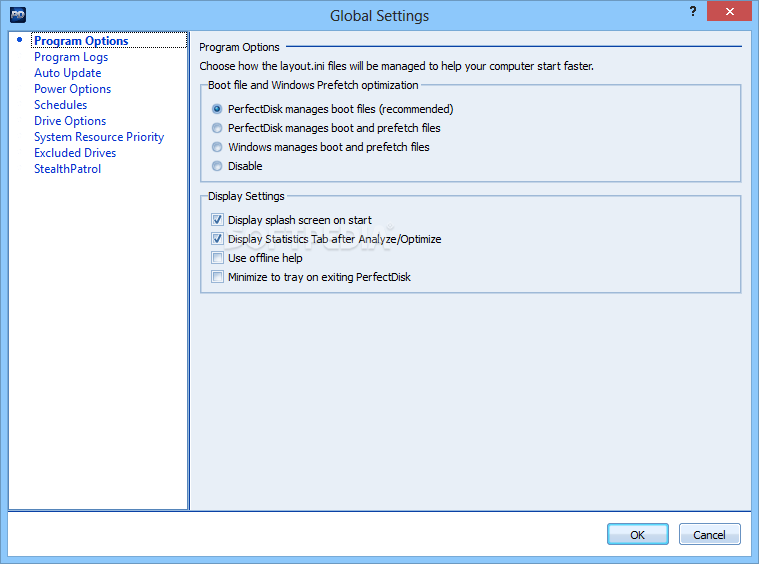Click the 'Boot file and Windows Prefetch optimization' group label
Viewport: 759px width, 564px height.
[x=313, y=85]
